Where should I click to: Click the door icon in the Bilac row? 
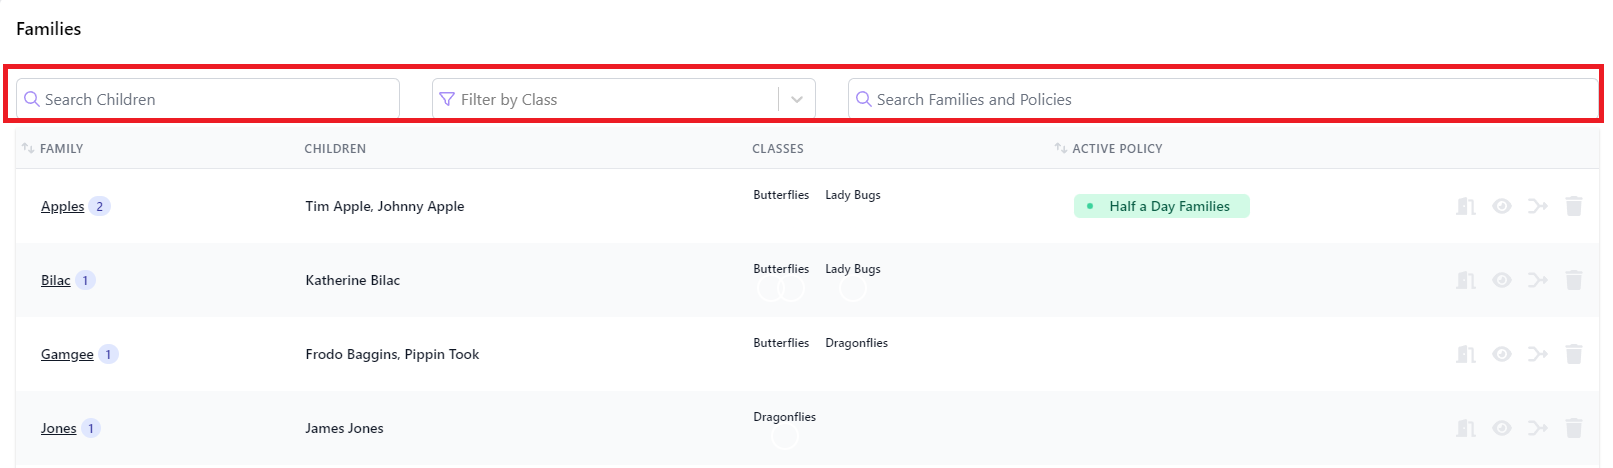click(1466, 280)
